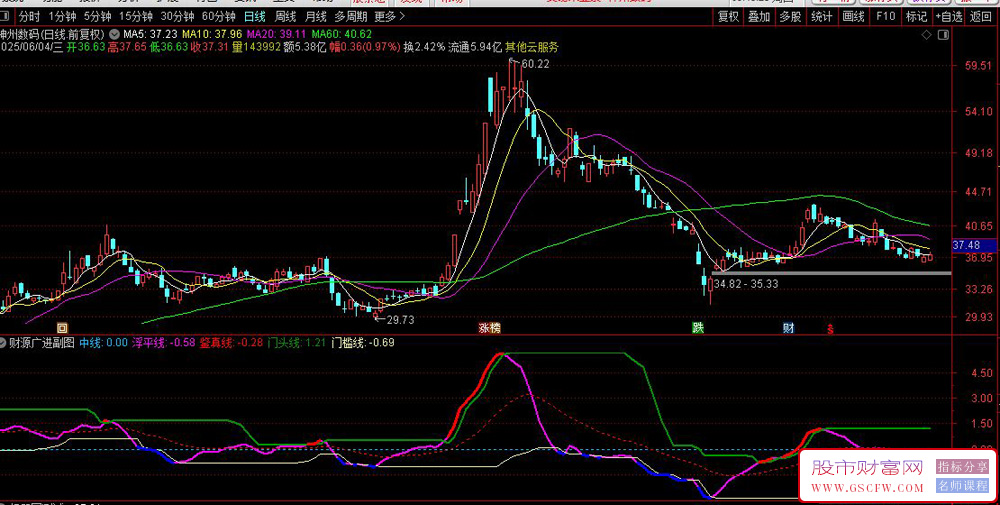The width and height of the screenshot is (1000, 505).
Task: Open the 统计 statistics tool
Action: point(822,17)
